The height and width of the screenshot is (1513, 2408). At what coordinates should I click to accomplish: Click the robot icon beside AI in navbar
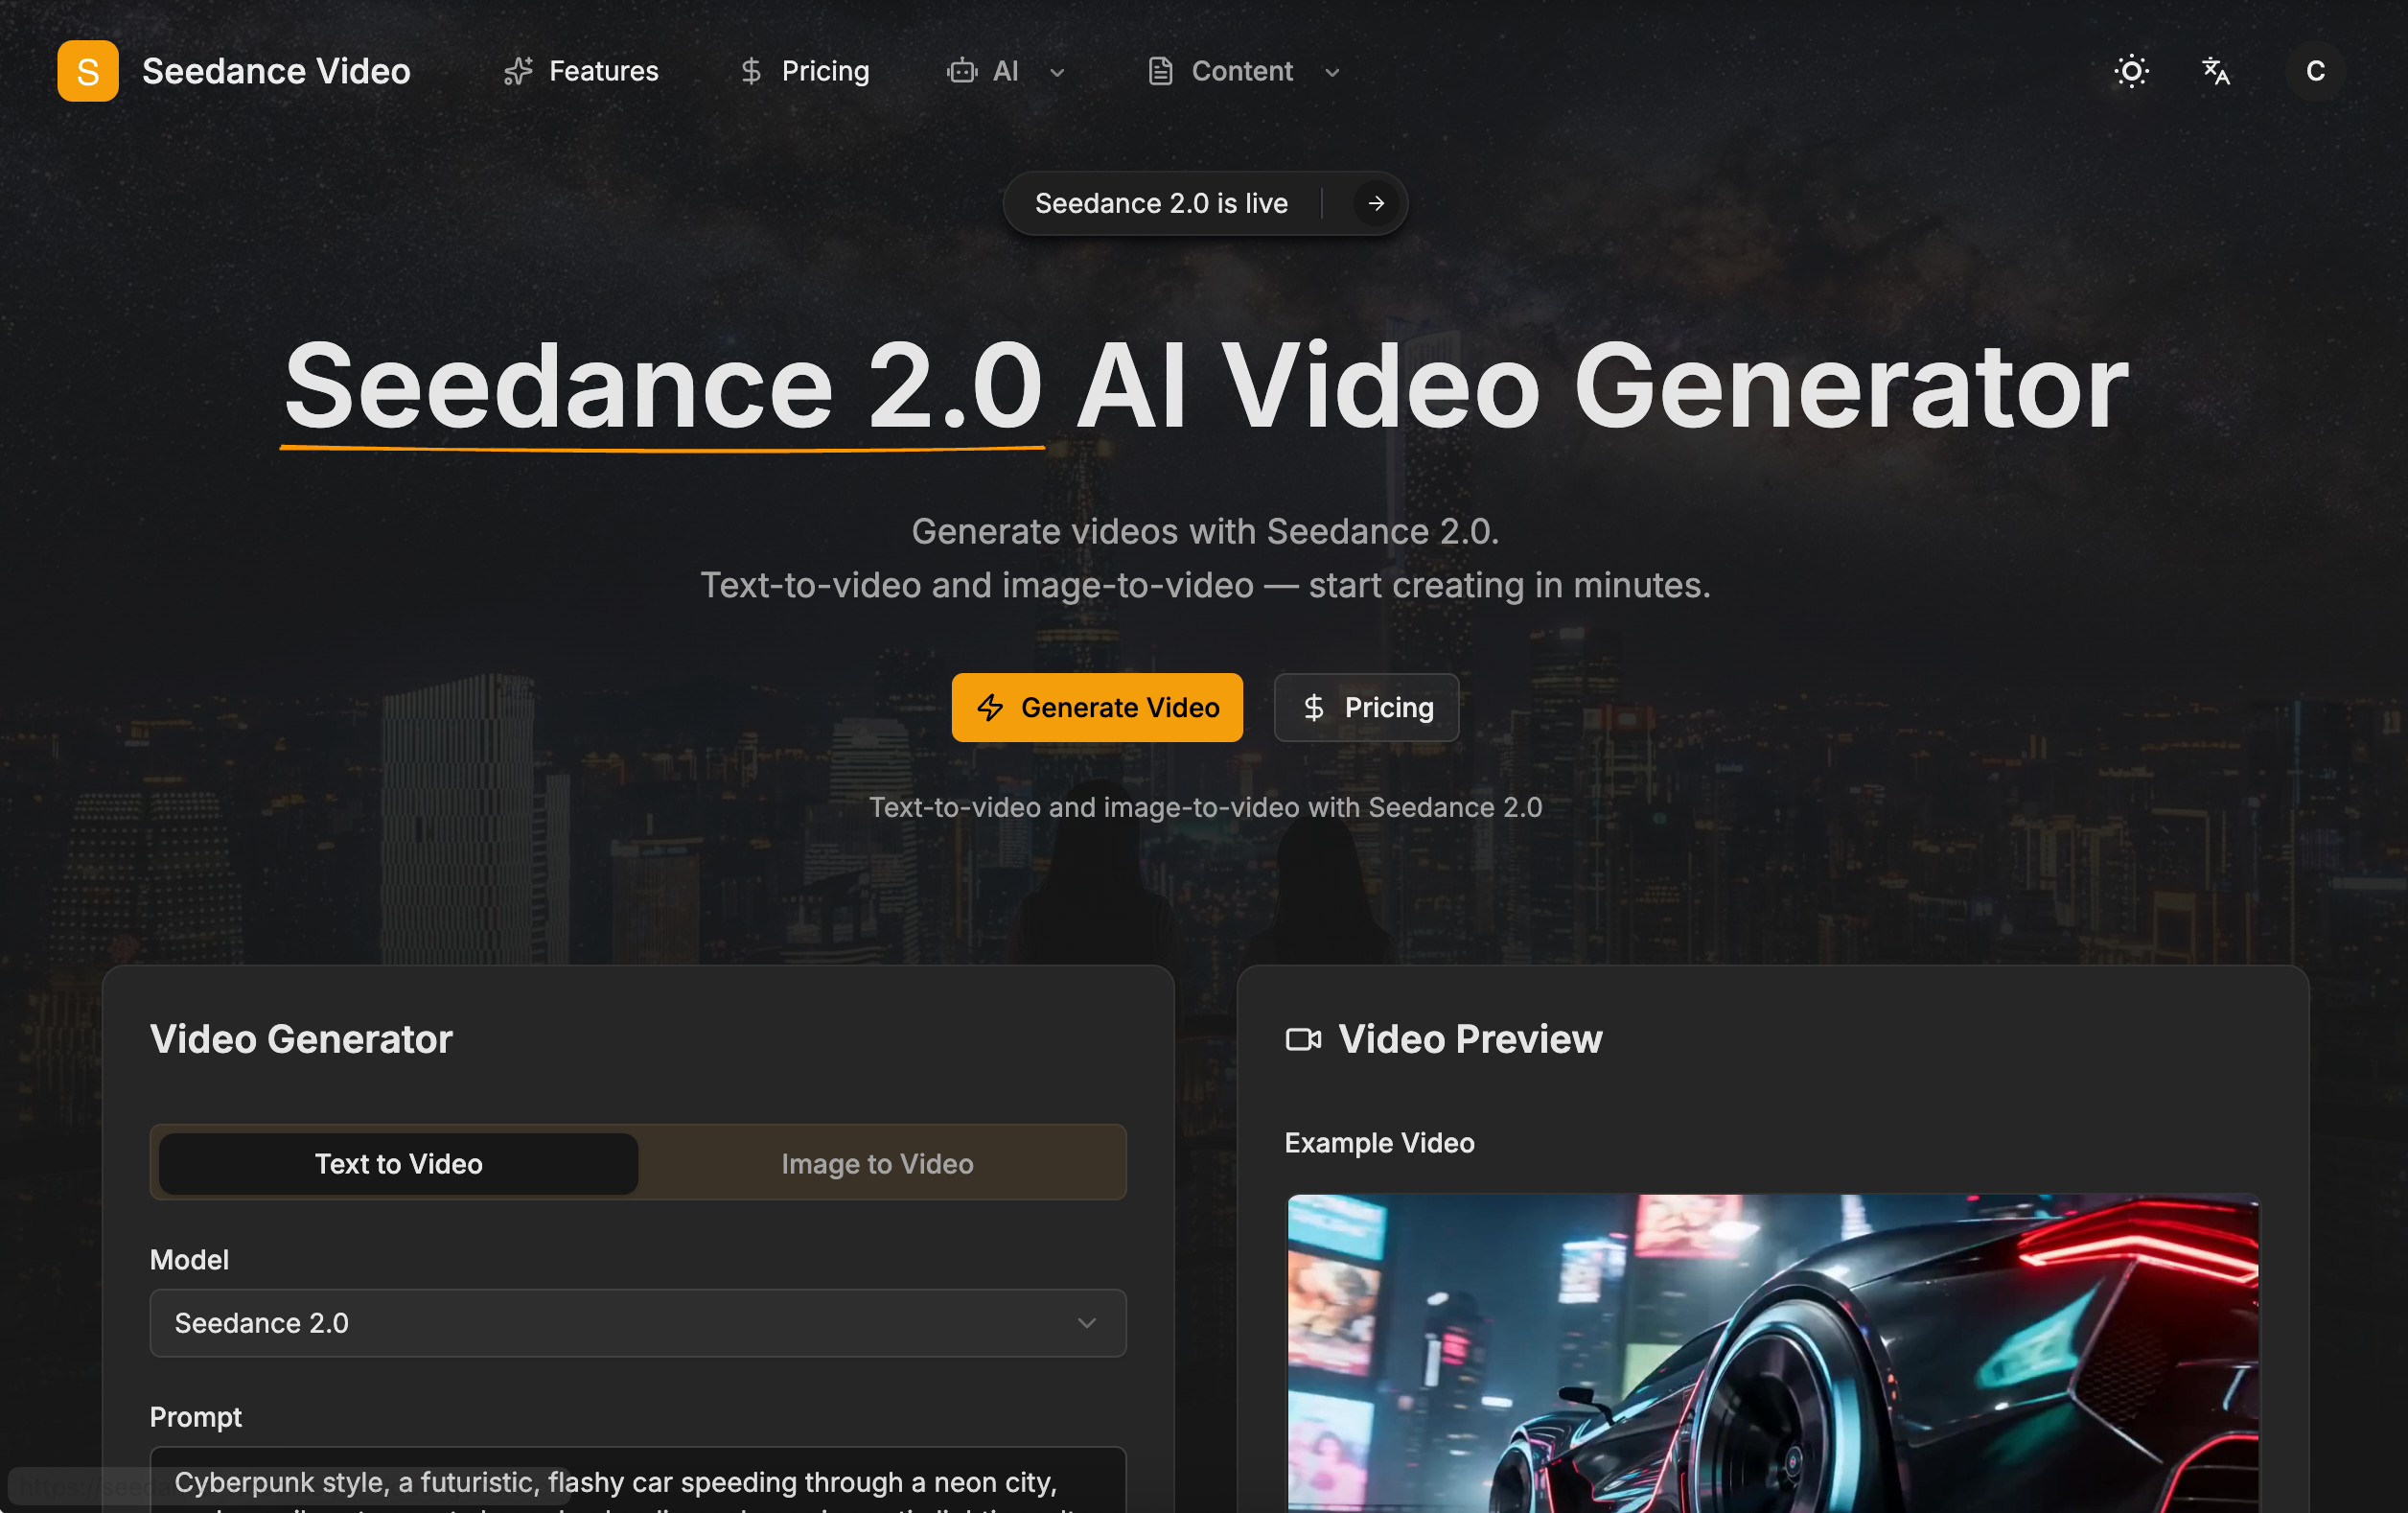click(962, 71)
